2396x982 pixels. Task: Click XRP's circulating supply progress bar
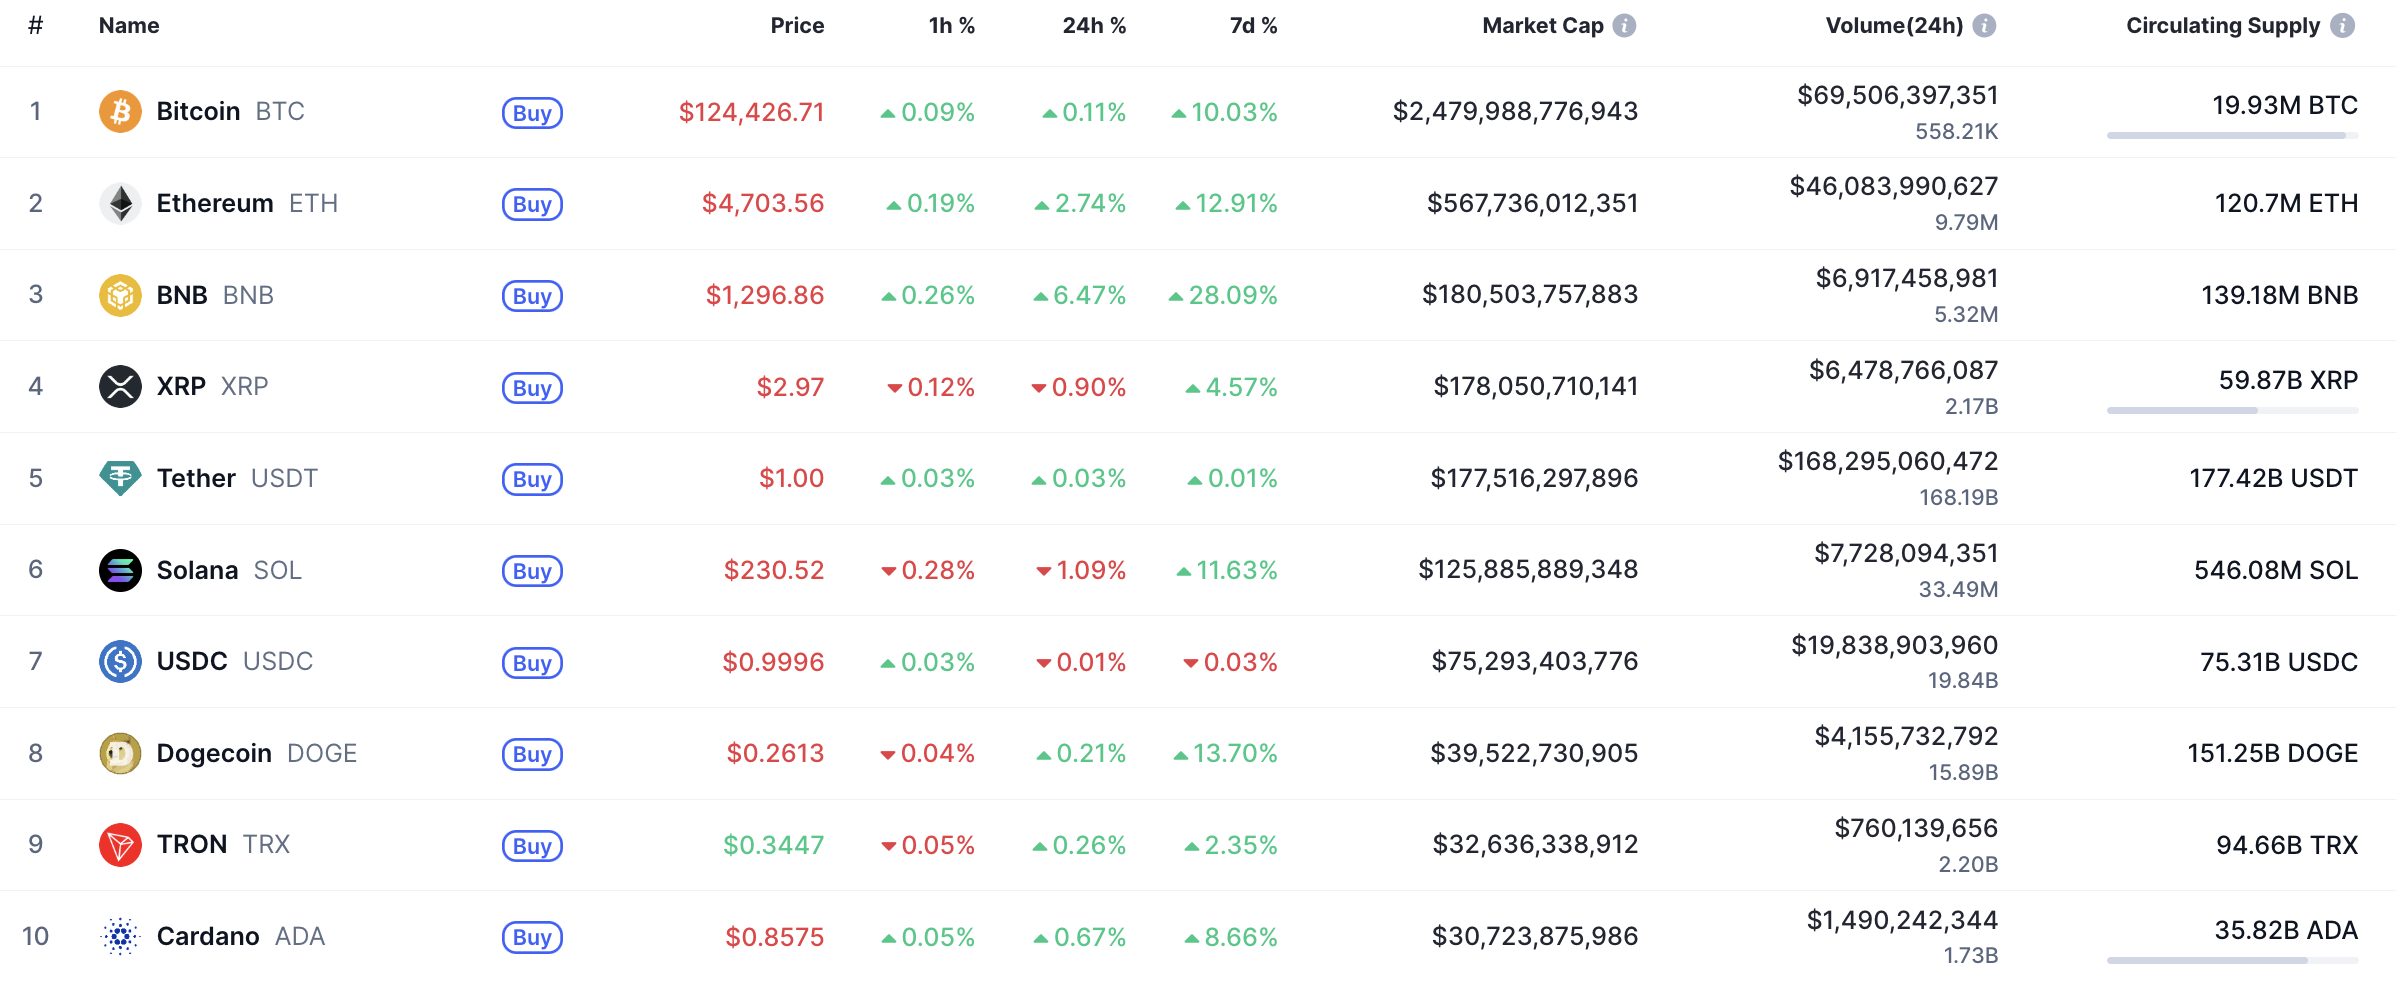tap(2232, 410)
